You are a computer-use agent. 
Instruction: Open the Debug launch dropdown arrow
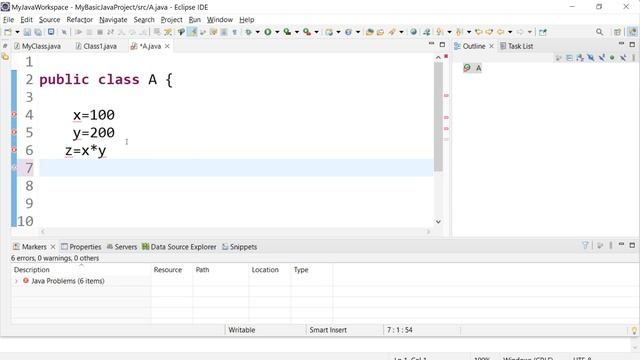click(x=258, y=32)
